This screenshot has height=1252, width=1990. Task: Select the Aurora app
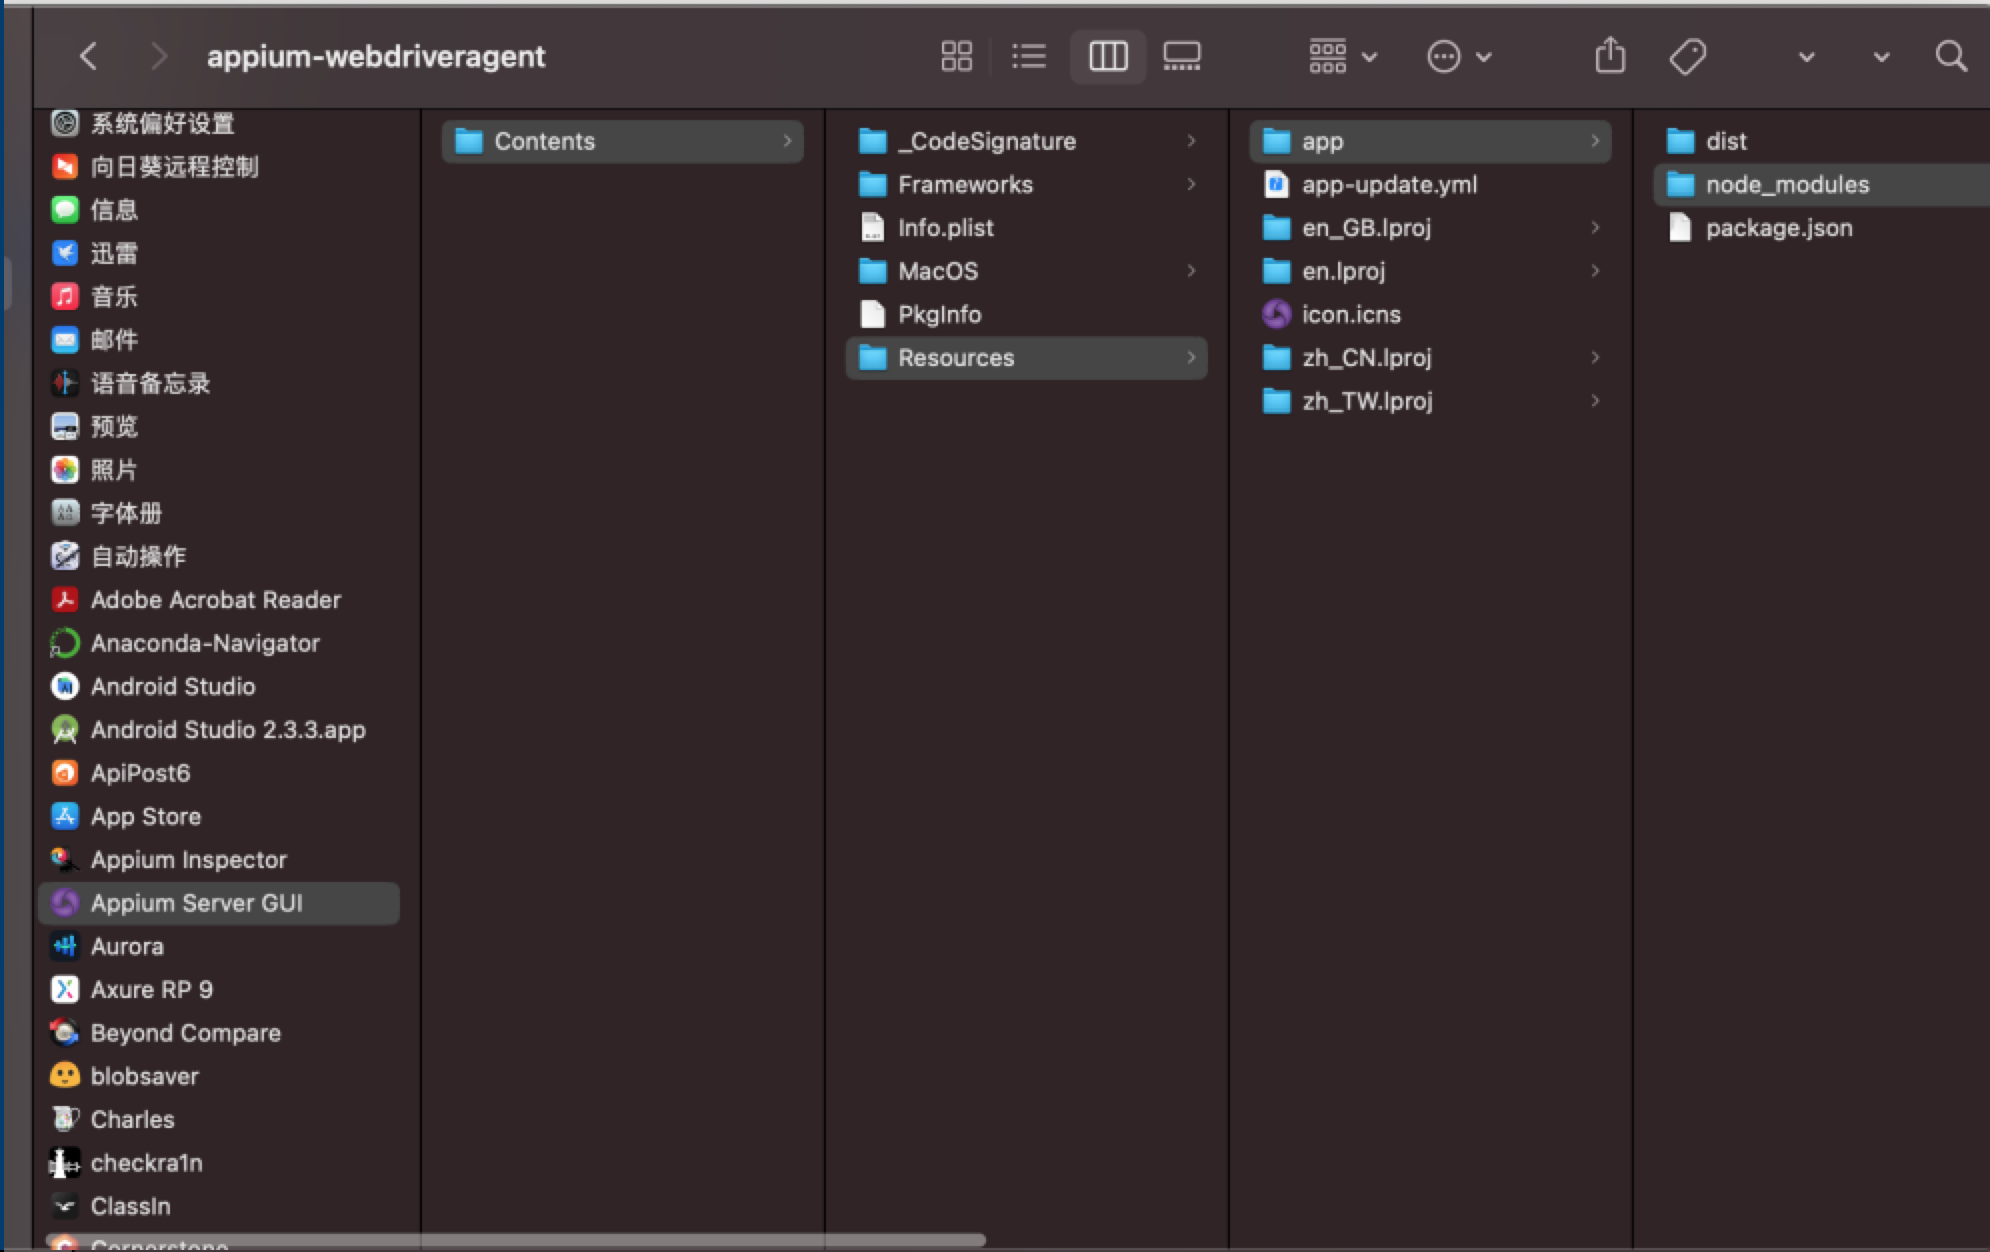click(218, 947)
